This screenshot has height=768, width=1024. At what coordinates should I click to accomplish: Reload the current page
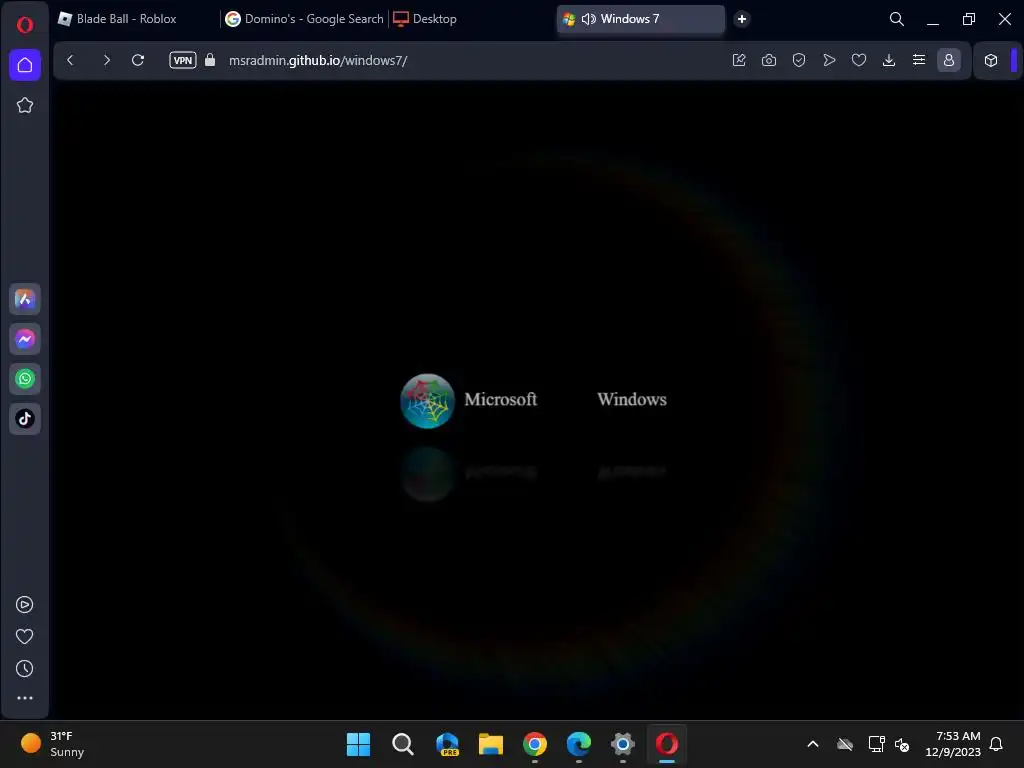(138, 60)
